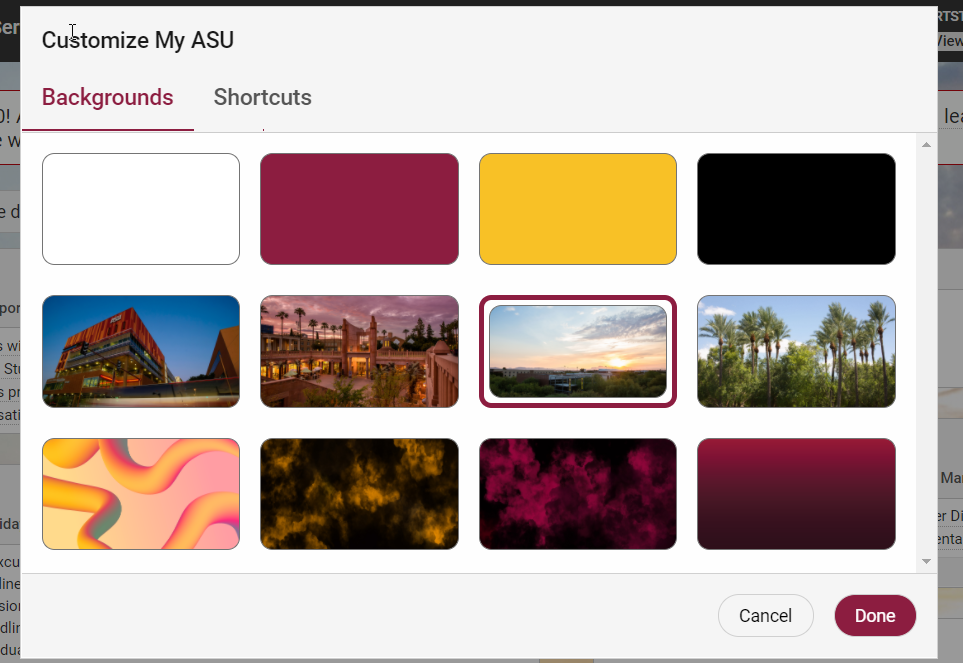Select the solid black background
963x663 pixels.
pos(796,209)
